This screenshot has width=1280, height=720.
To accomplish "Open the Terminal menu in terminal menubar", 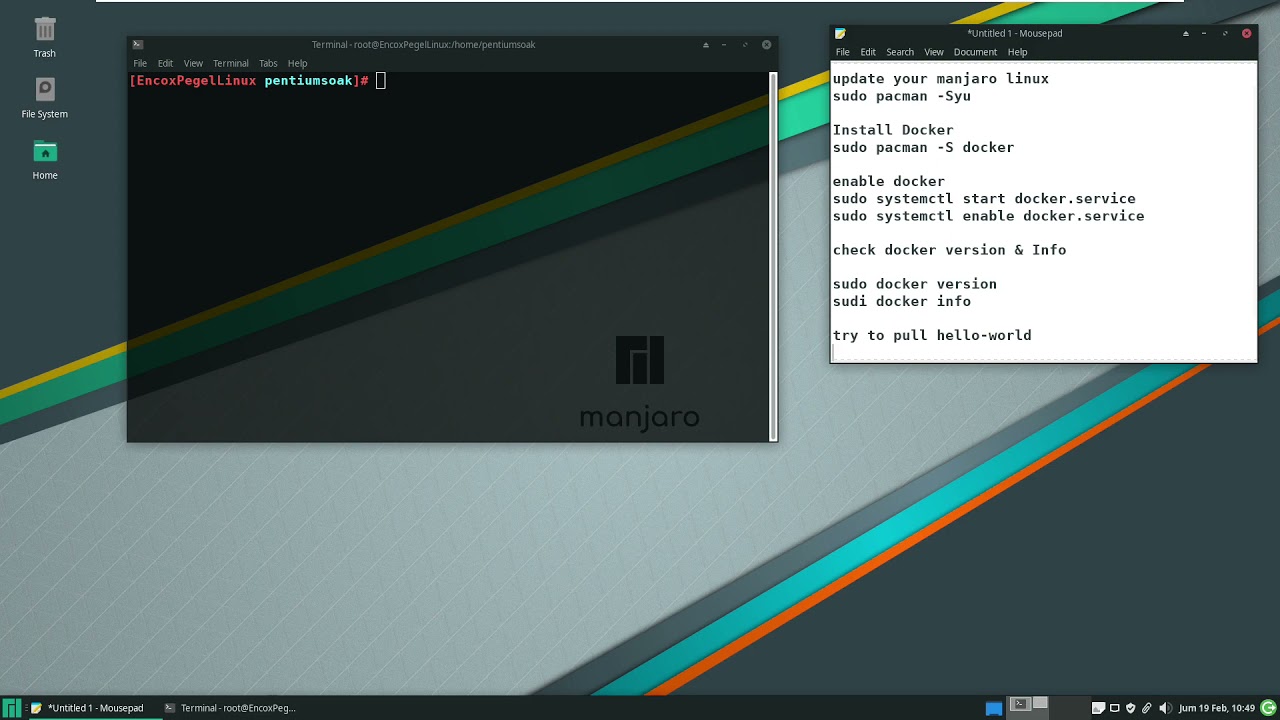I will [x=230, y=63].
